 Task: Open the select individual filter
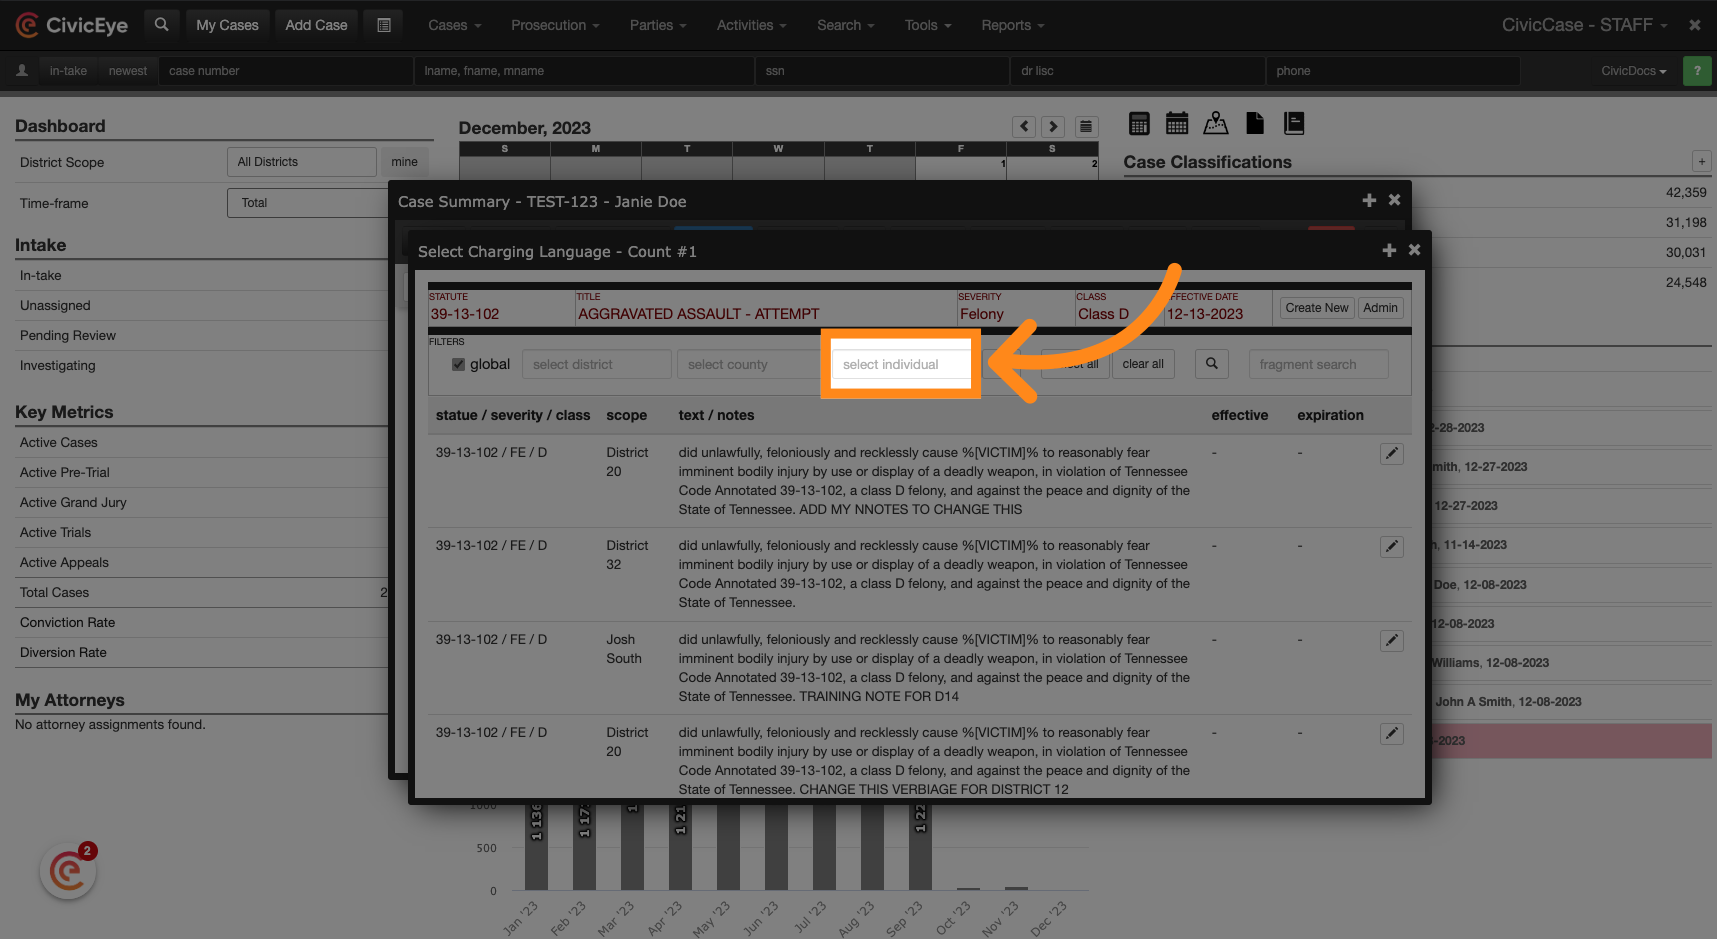pos(901,364)
